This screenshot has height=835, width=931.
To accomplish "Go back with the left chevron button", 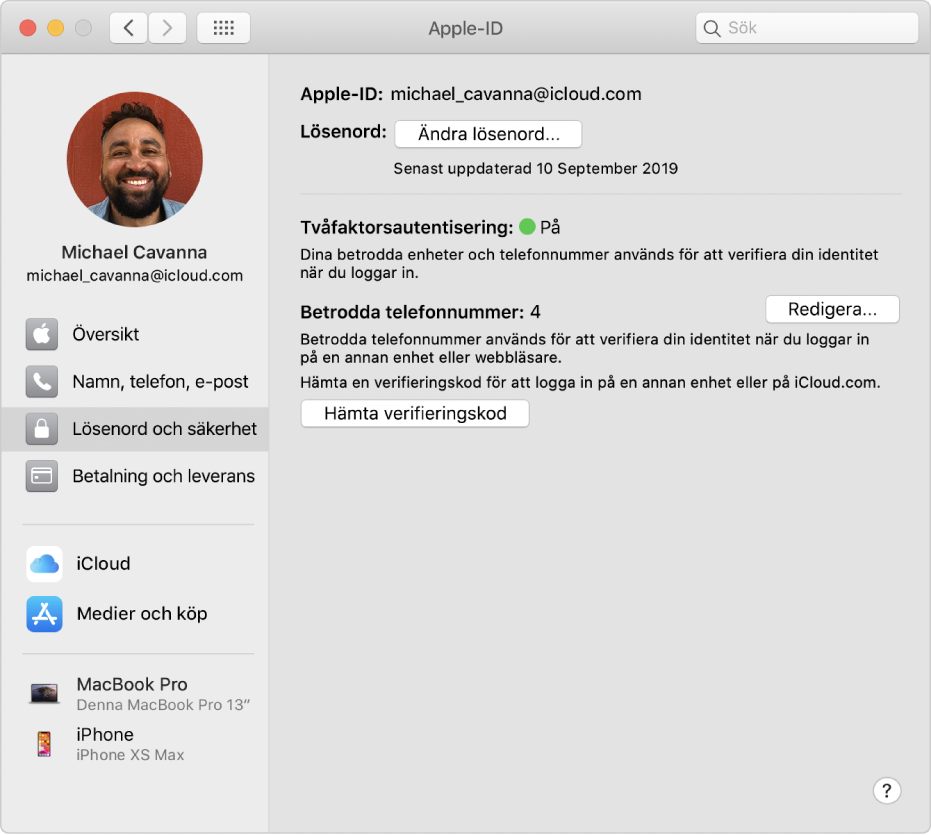I will point(128,28).
